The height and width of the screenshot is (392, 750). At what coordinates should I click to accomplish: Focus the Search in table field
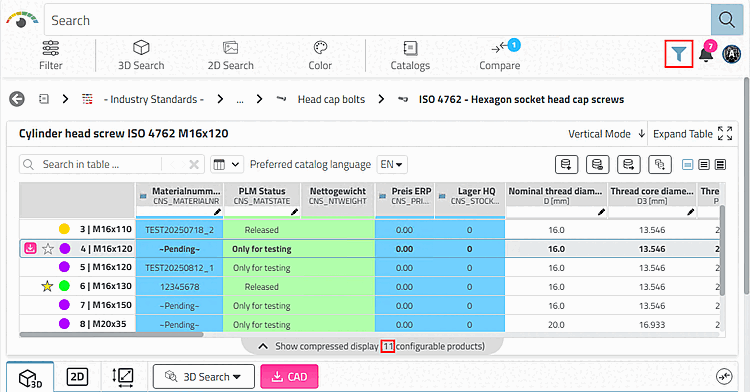(x=100, y=164)
